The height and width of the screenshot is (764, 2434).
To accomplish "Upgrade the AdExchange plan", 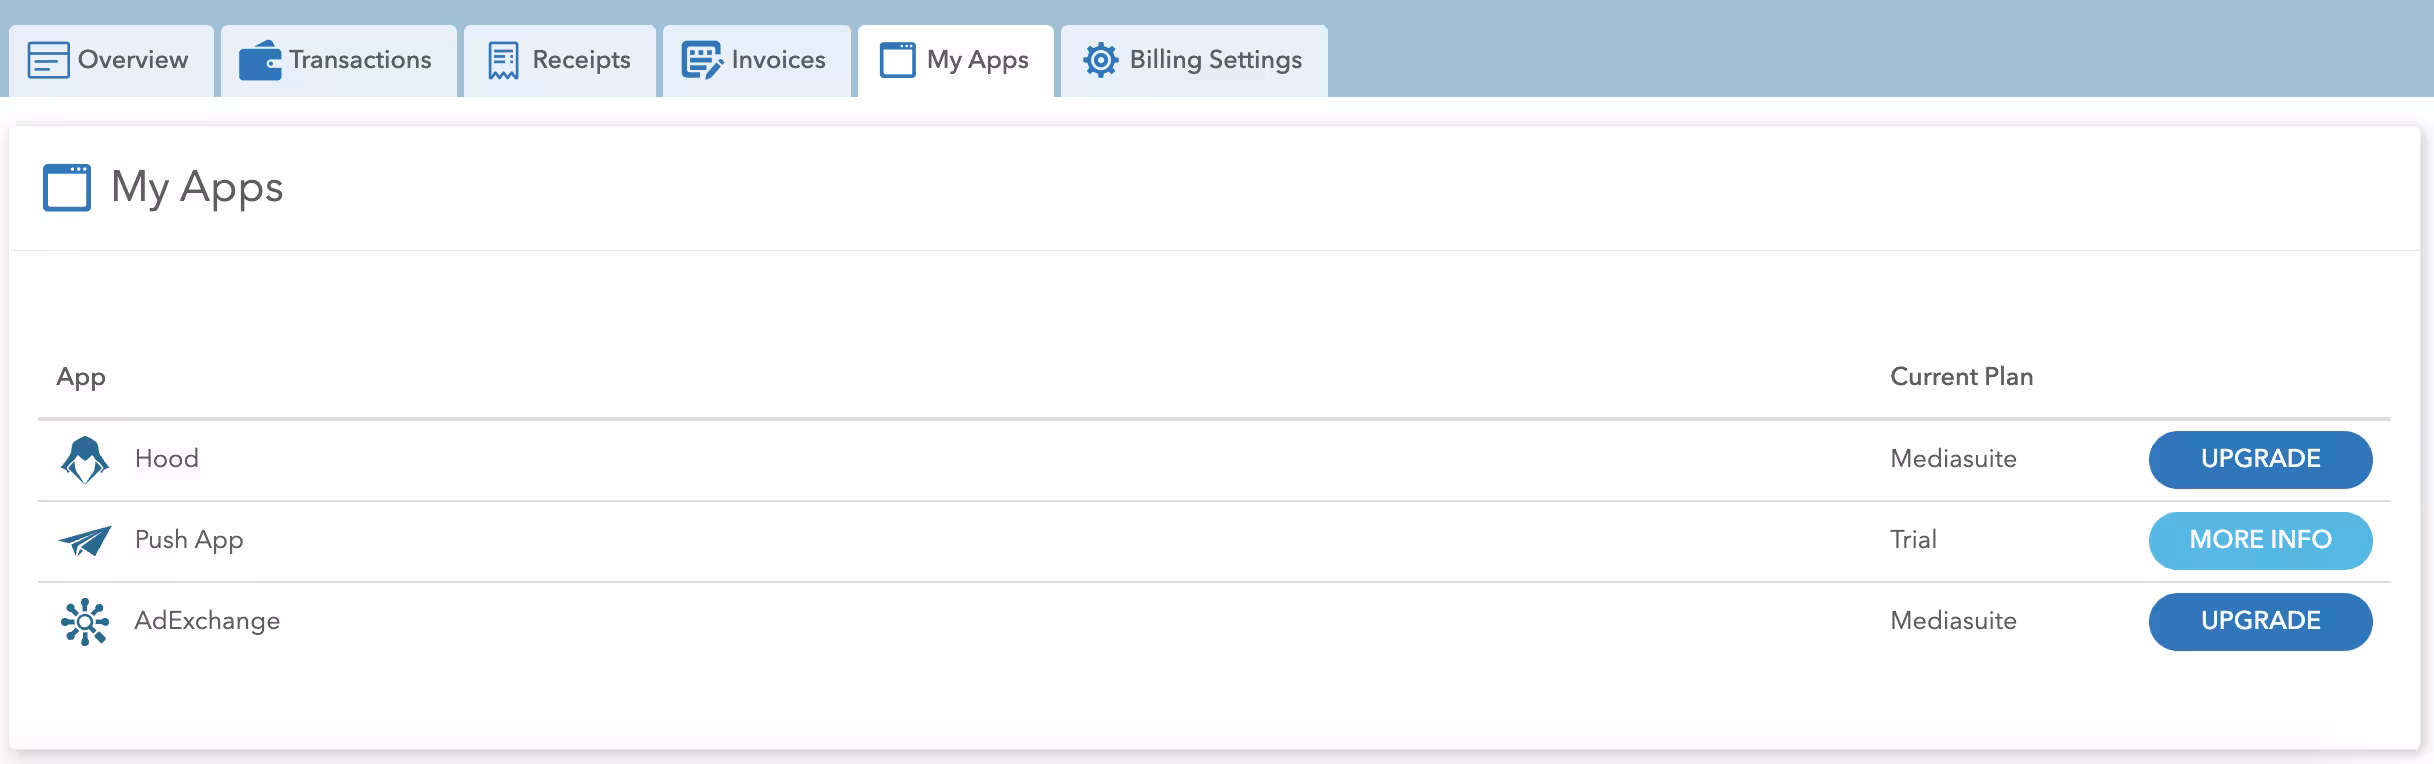I will point(2260,622).
